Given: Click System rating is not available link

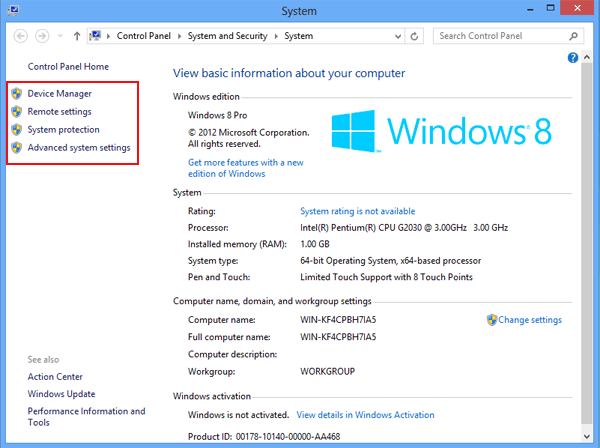Looking at the screenshot, I should (x=357, y=211).
